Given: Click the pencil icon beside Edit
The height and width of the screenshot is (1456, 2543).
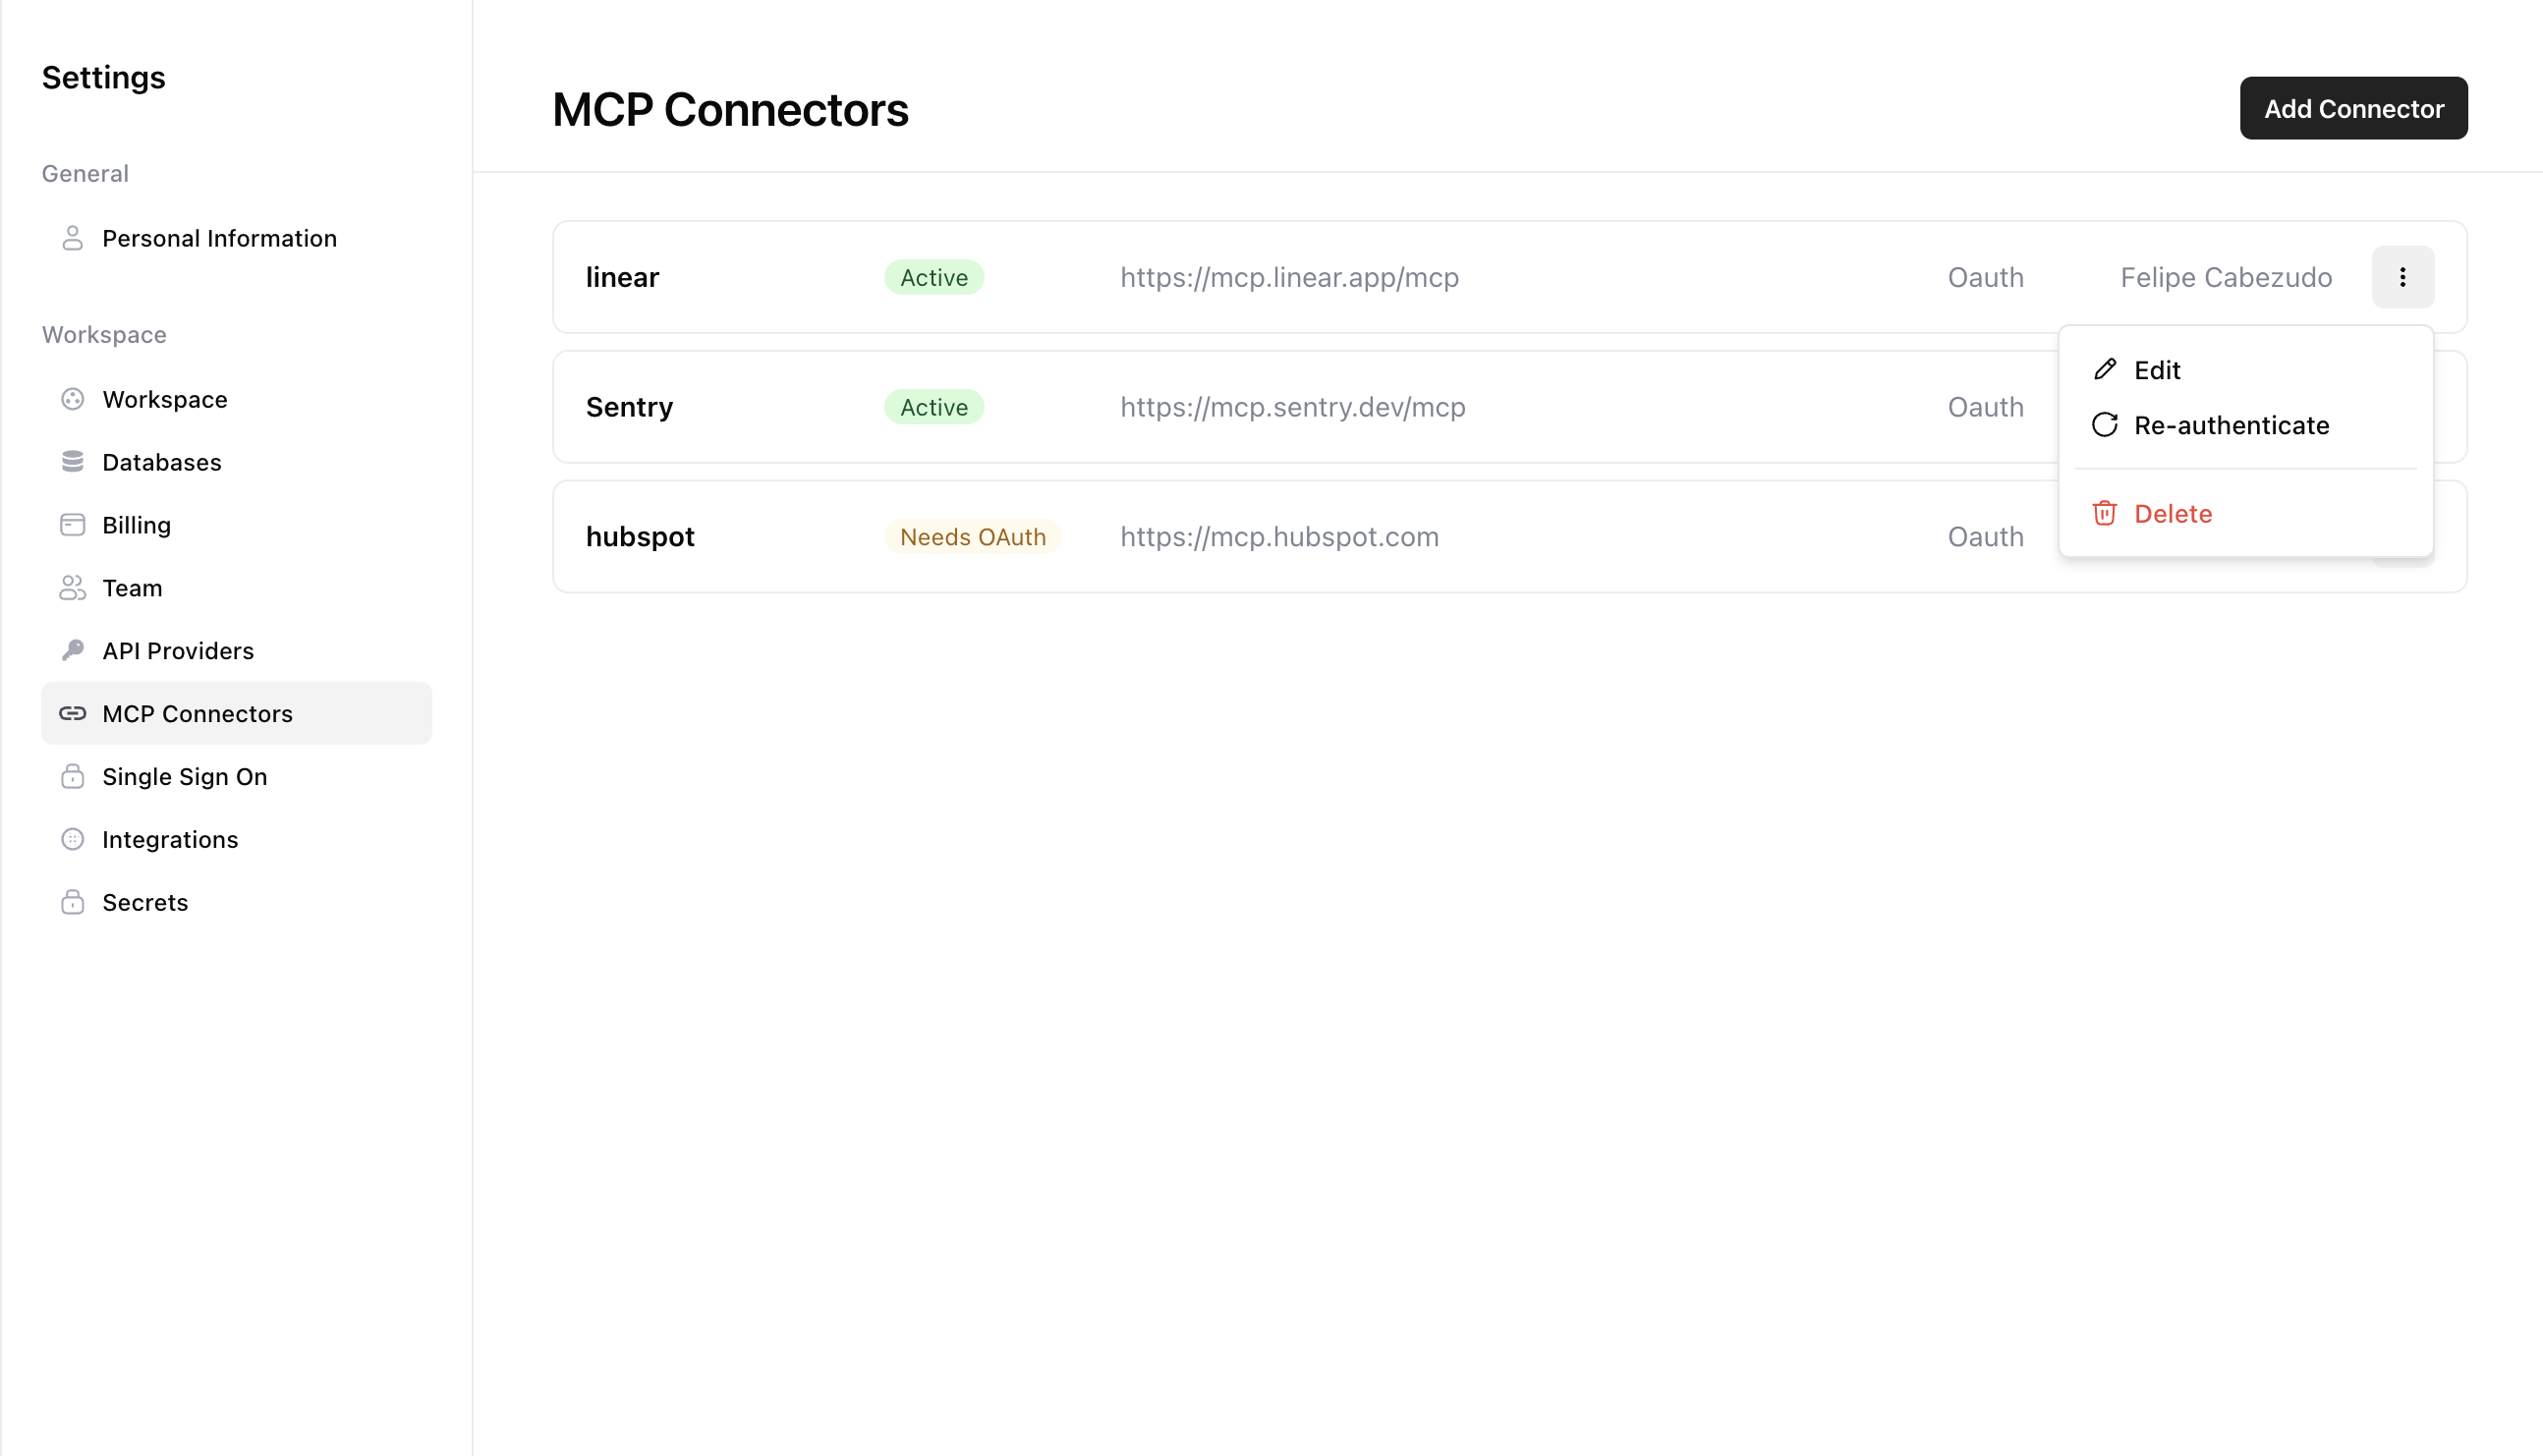Looking at the screenshot, I should [2104, 370].
